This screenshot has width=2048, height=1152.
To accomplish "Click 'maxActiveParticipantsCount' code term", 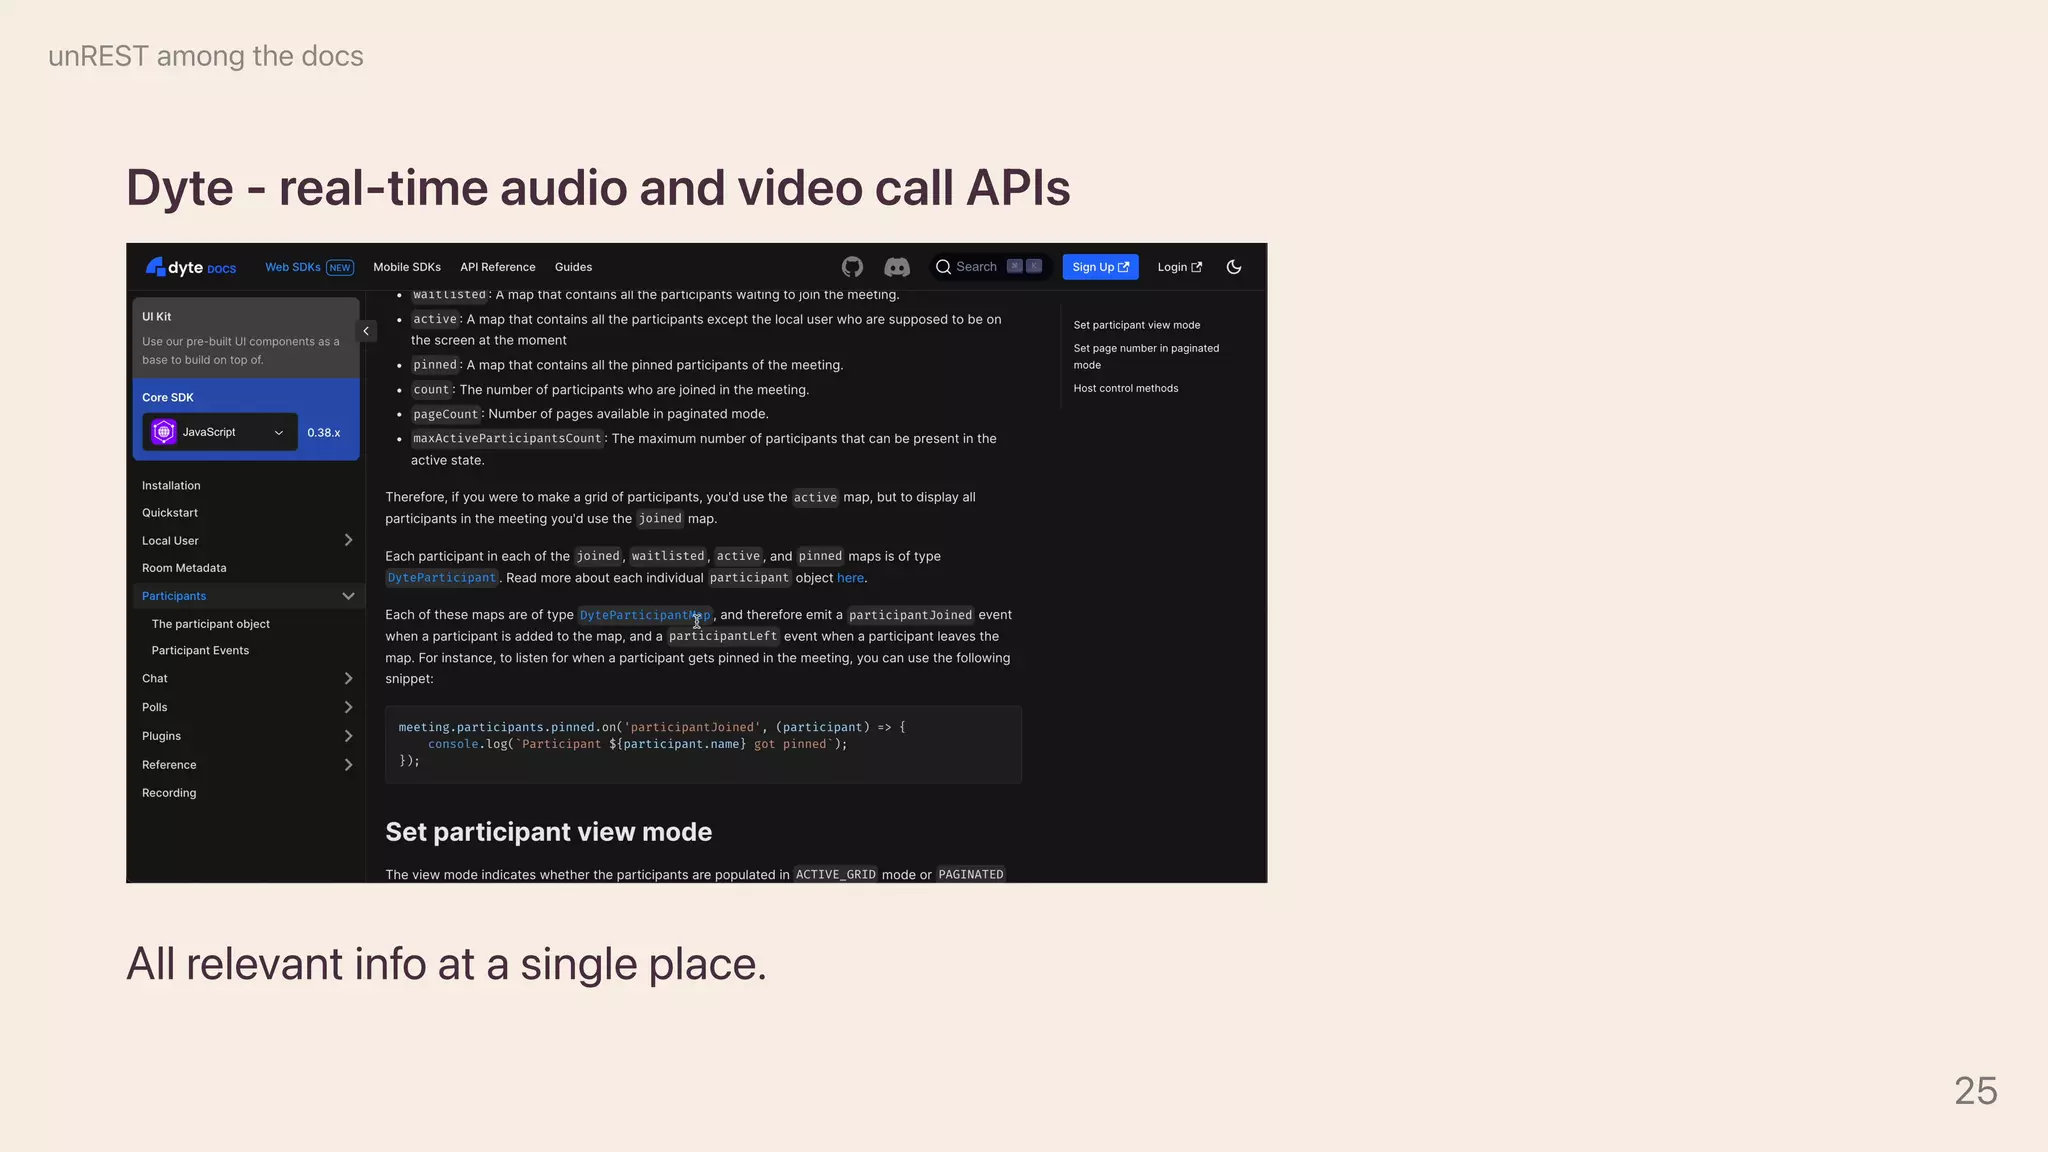I will [507, 439].
